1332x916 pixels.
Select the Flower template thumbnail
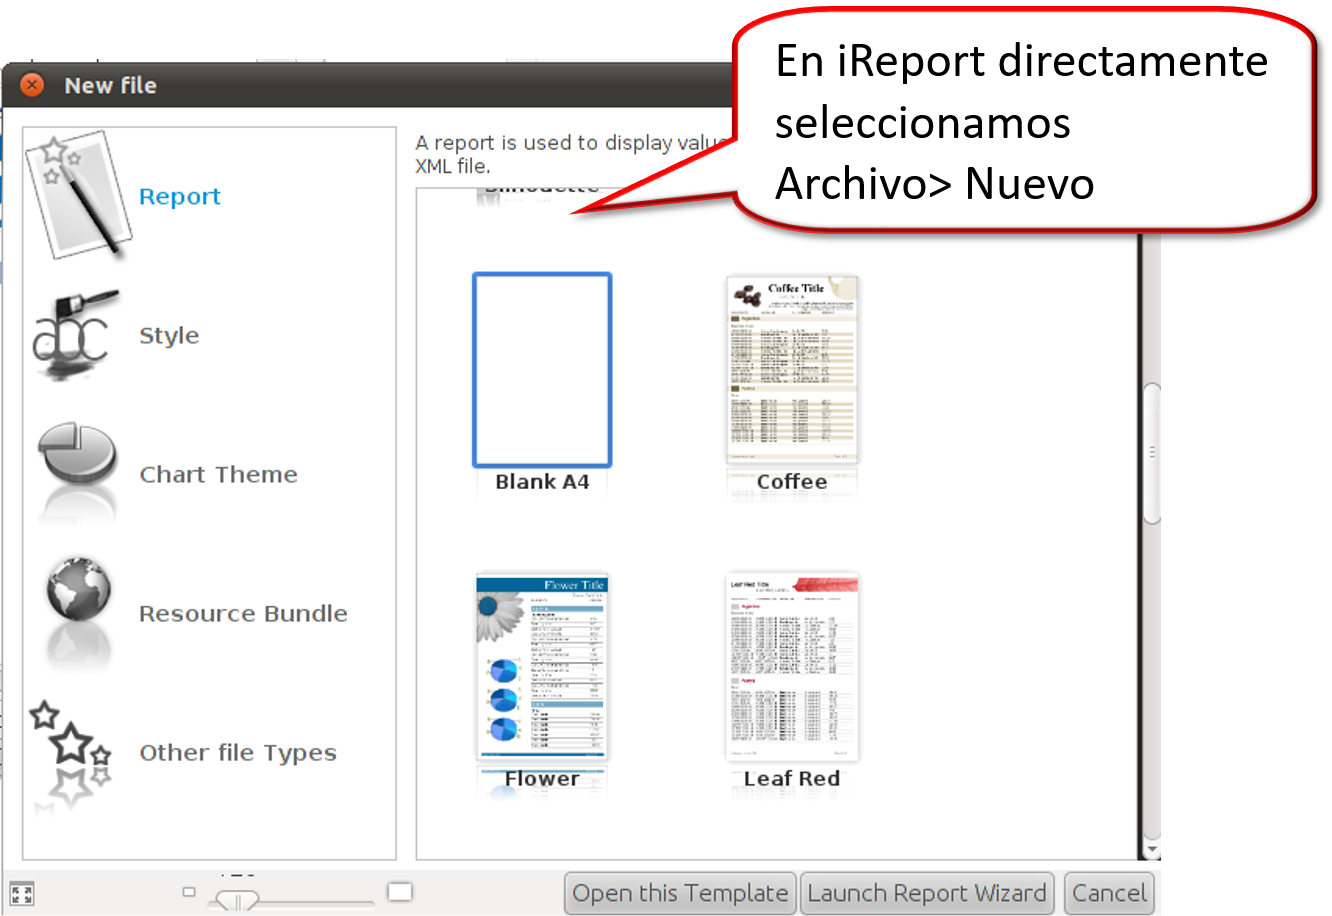point(542,668)
